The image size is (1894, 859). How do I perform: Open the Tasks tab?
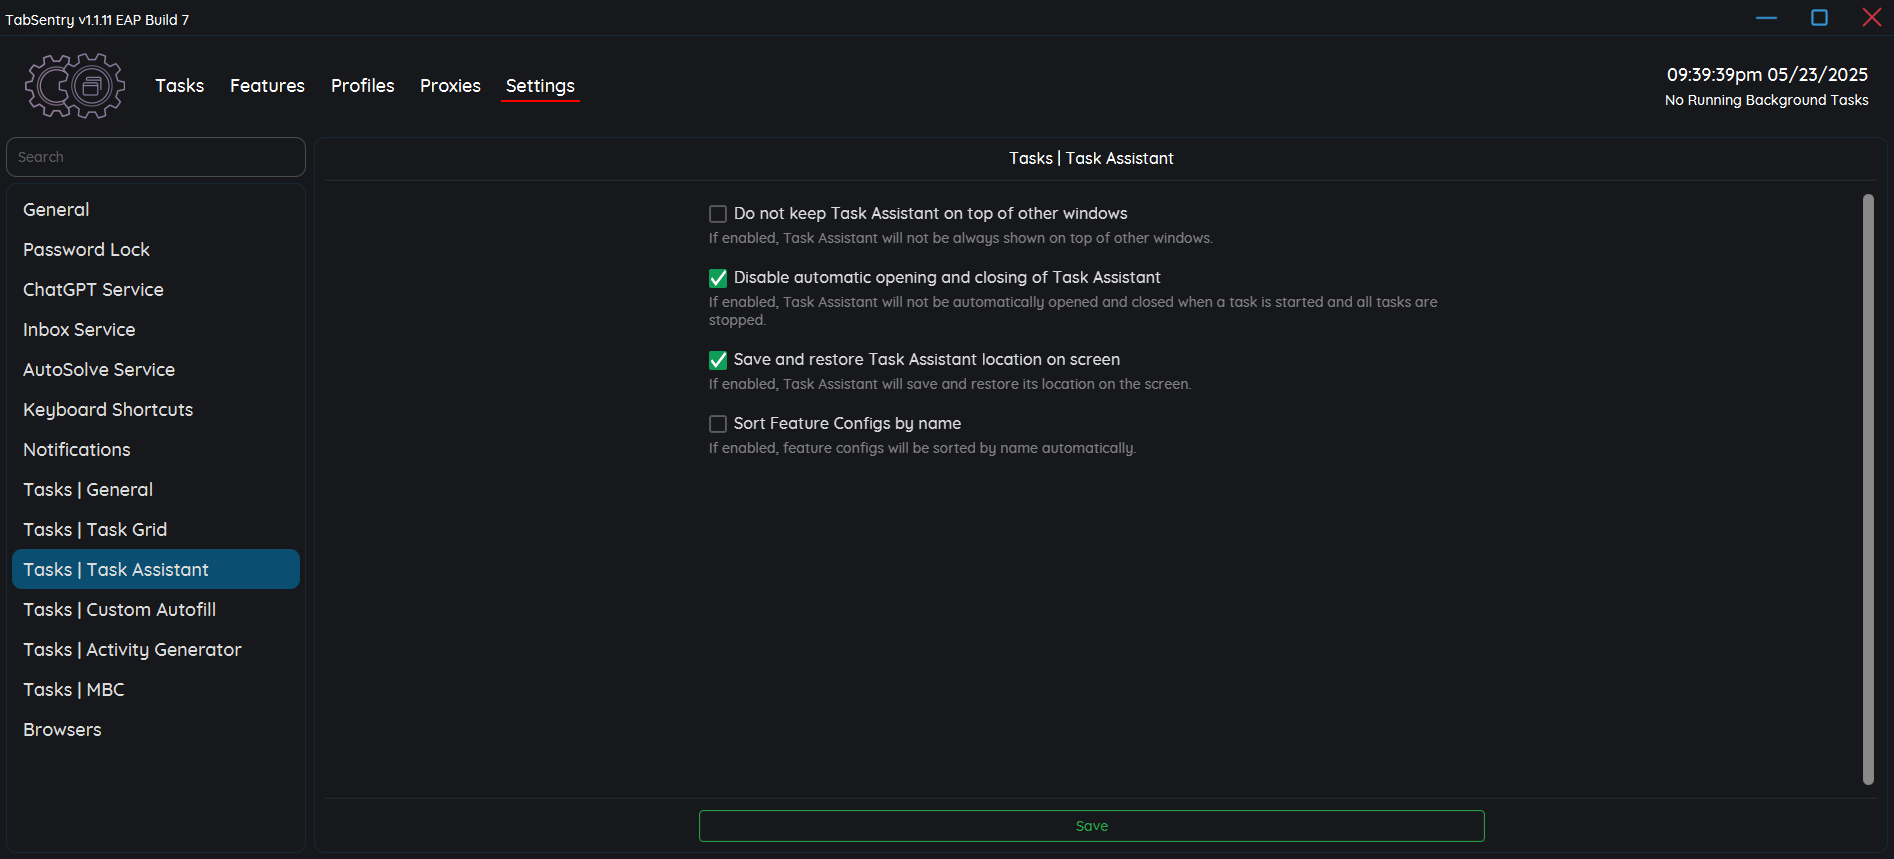180,86
